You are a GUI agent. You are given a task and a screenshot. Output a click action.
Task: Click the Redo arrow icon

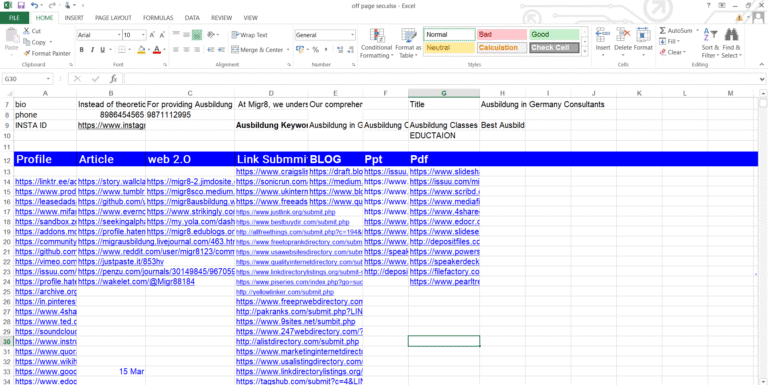tap(52, 5)
